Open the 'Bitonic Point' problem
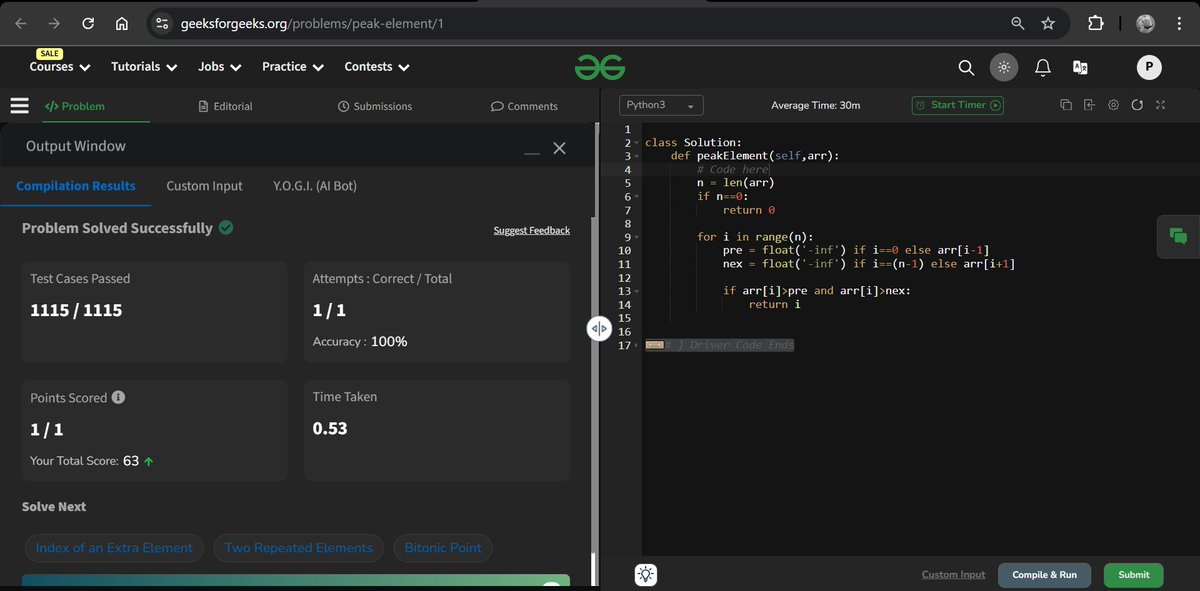 click(x=443, y=548)
